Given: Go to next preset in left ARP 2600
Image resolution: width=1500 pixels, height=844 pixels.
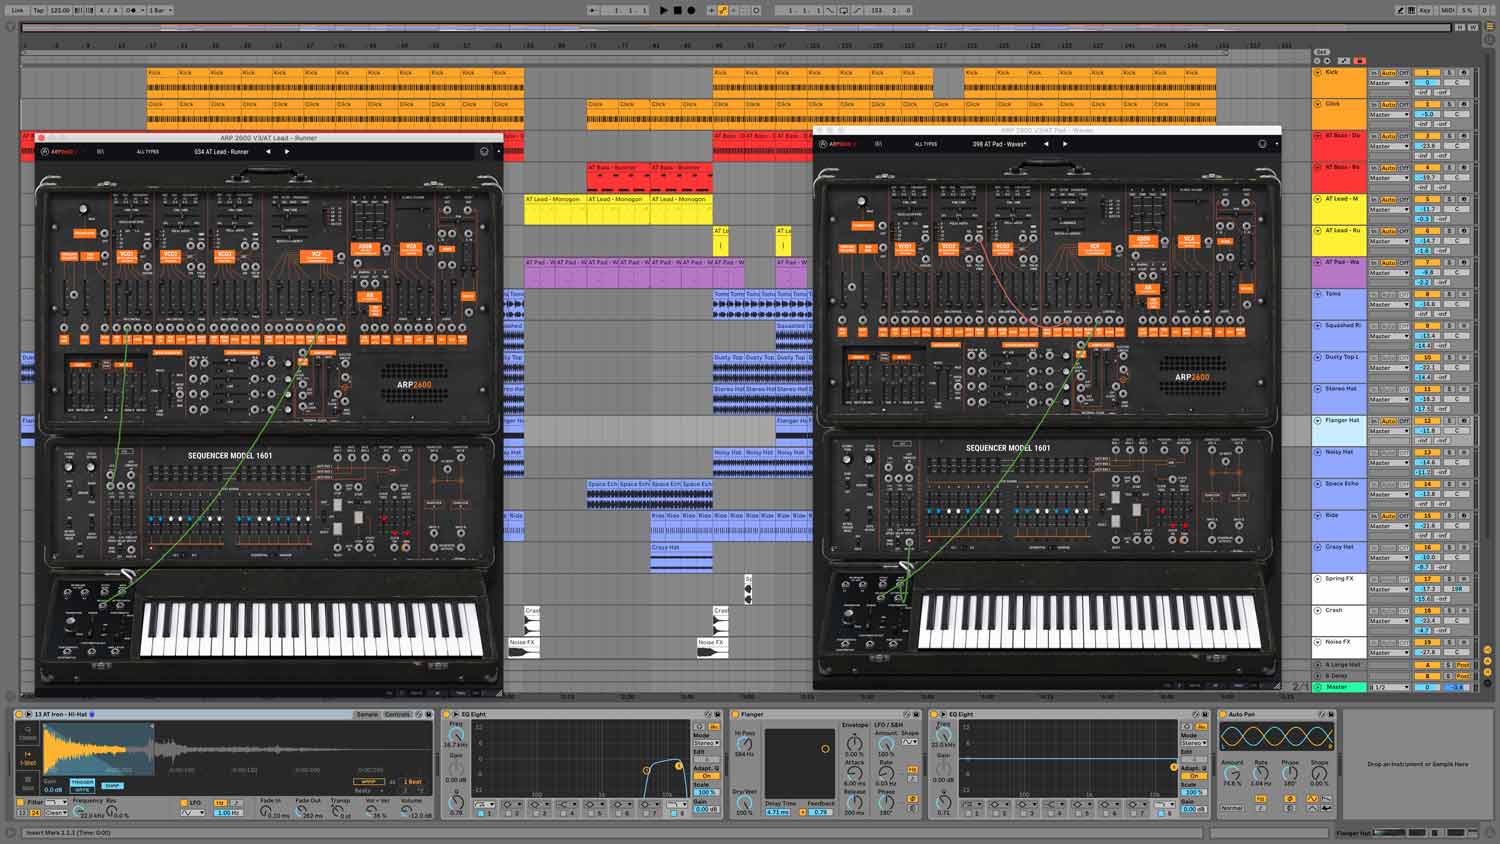Looking at the screenshot, I should click(x=287, y=152).
